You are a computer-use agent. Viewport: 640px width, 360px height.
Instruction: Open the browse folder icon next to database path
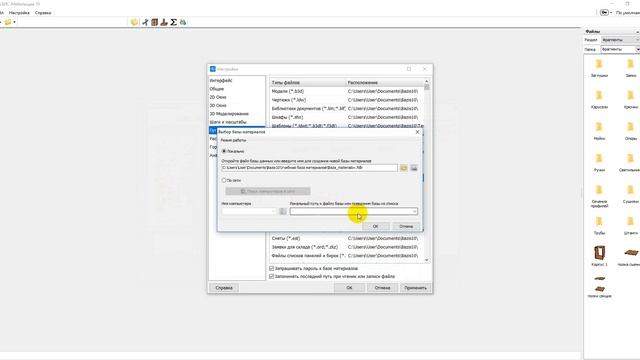(x=404, y=168)
